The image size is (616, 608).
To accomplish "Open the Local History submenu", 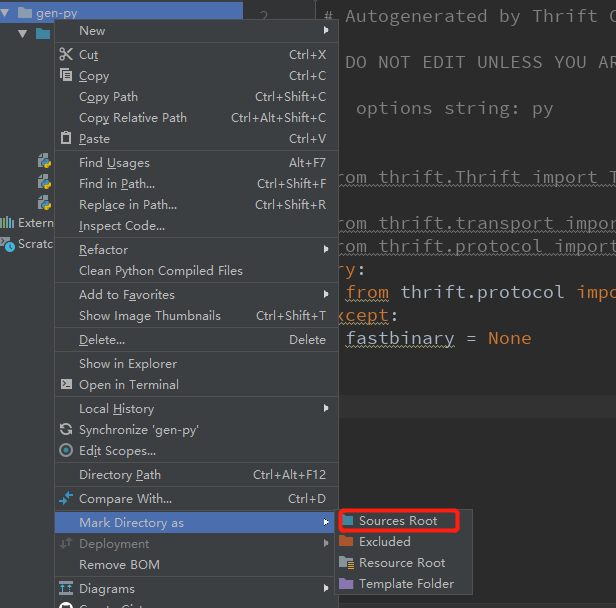I will pos(326,408).
